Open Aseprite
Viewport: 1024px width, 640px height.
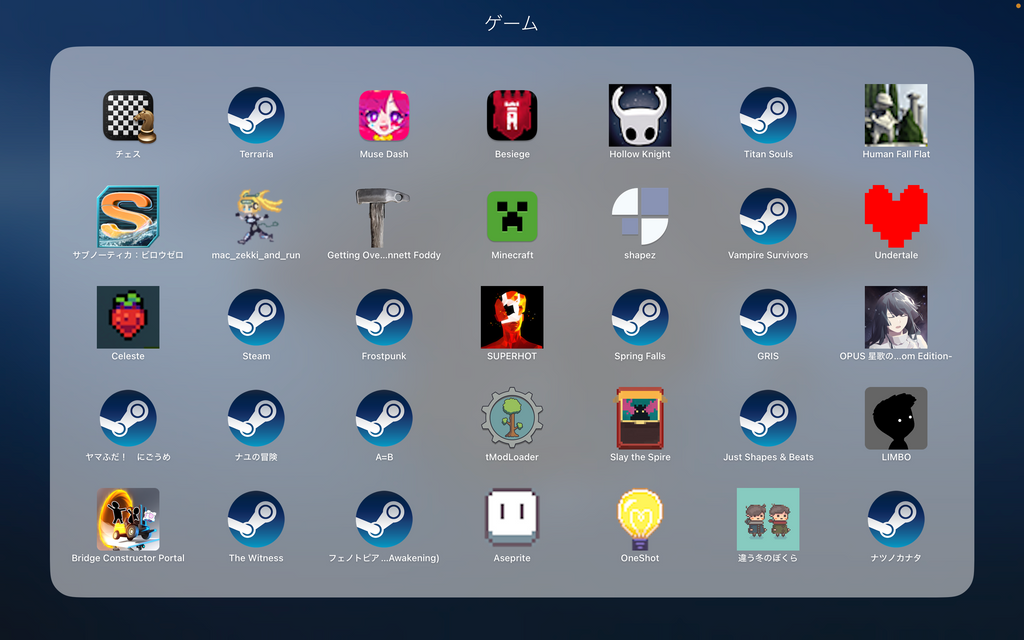[x=512, y=519]
